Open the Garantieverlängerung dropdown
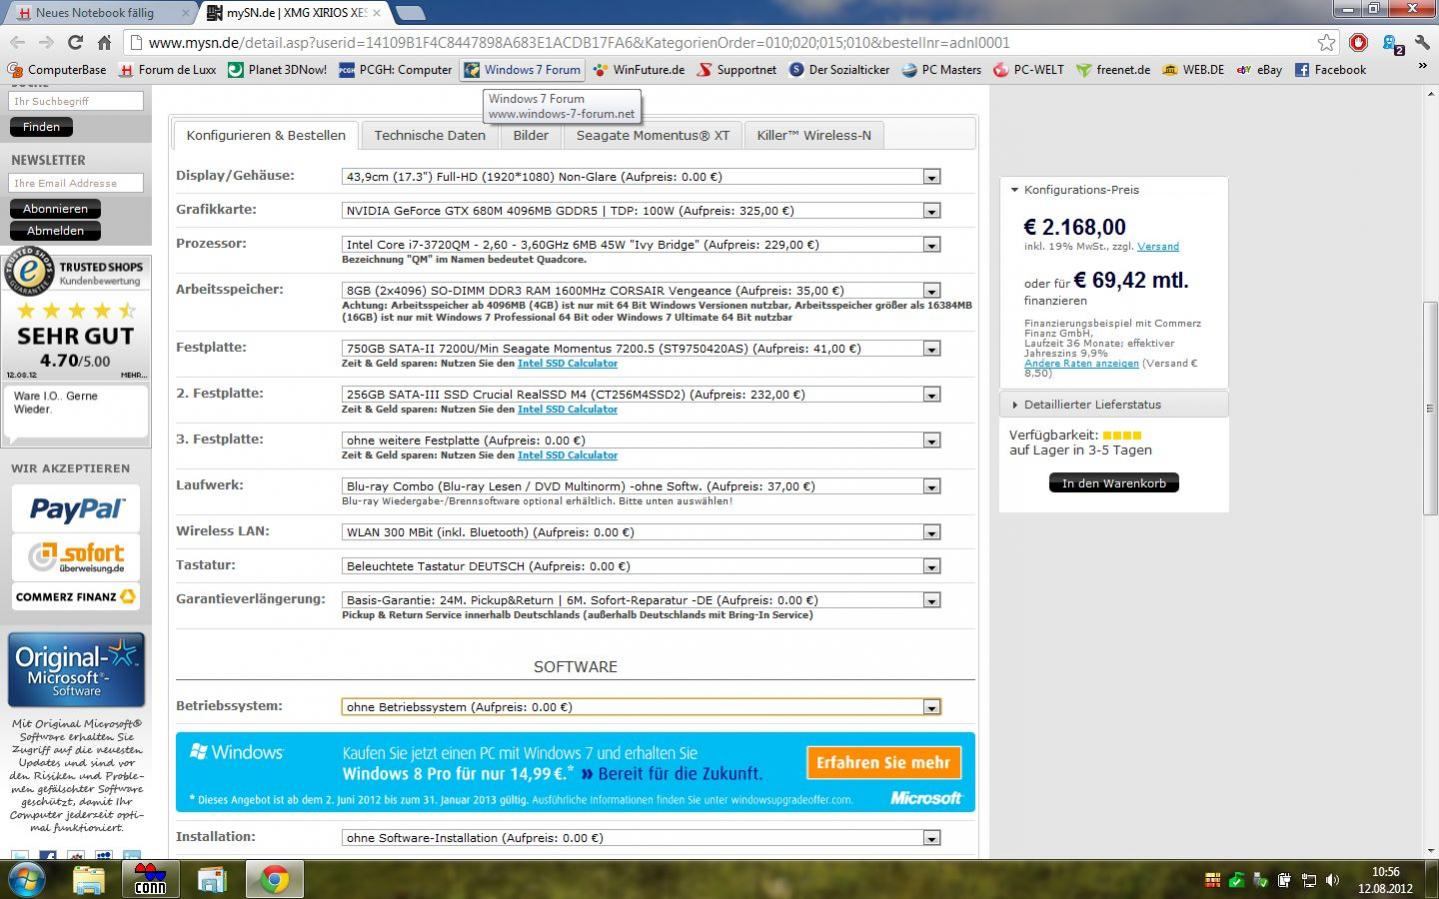The height and width of the screenshot is (899, 1439). point(641,600)
